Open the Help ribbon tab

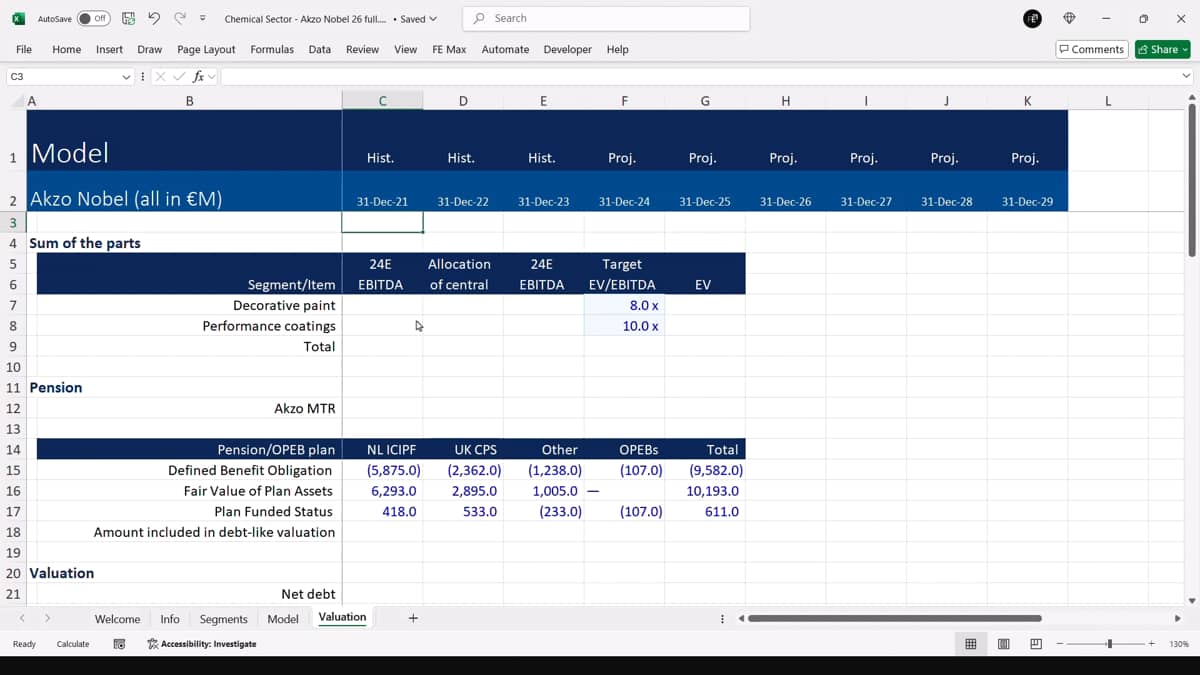(617, 49)
